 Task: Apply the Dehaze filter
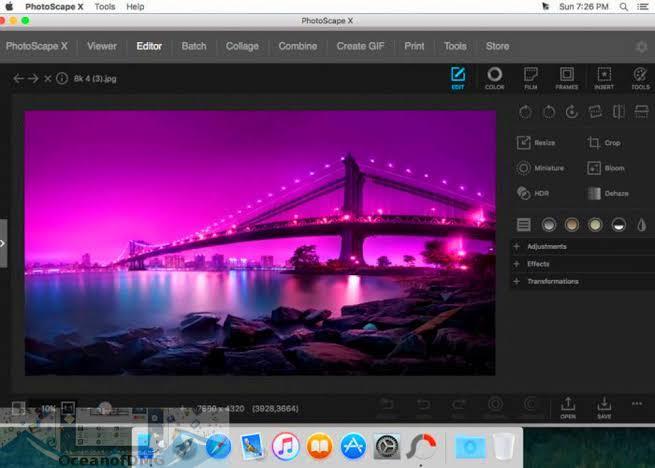[608, 193]
